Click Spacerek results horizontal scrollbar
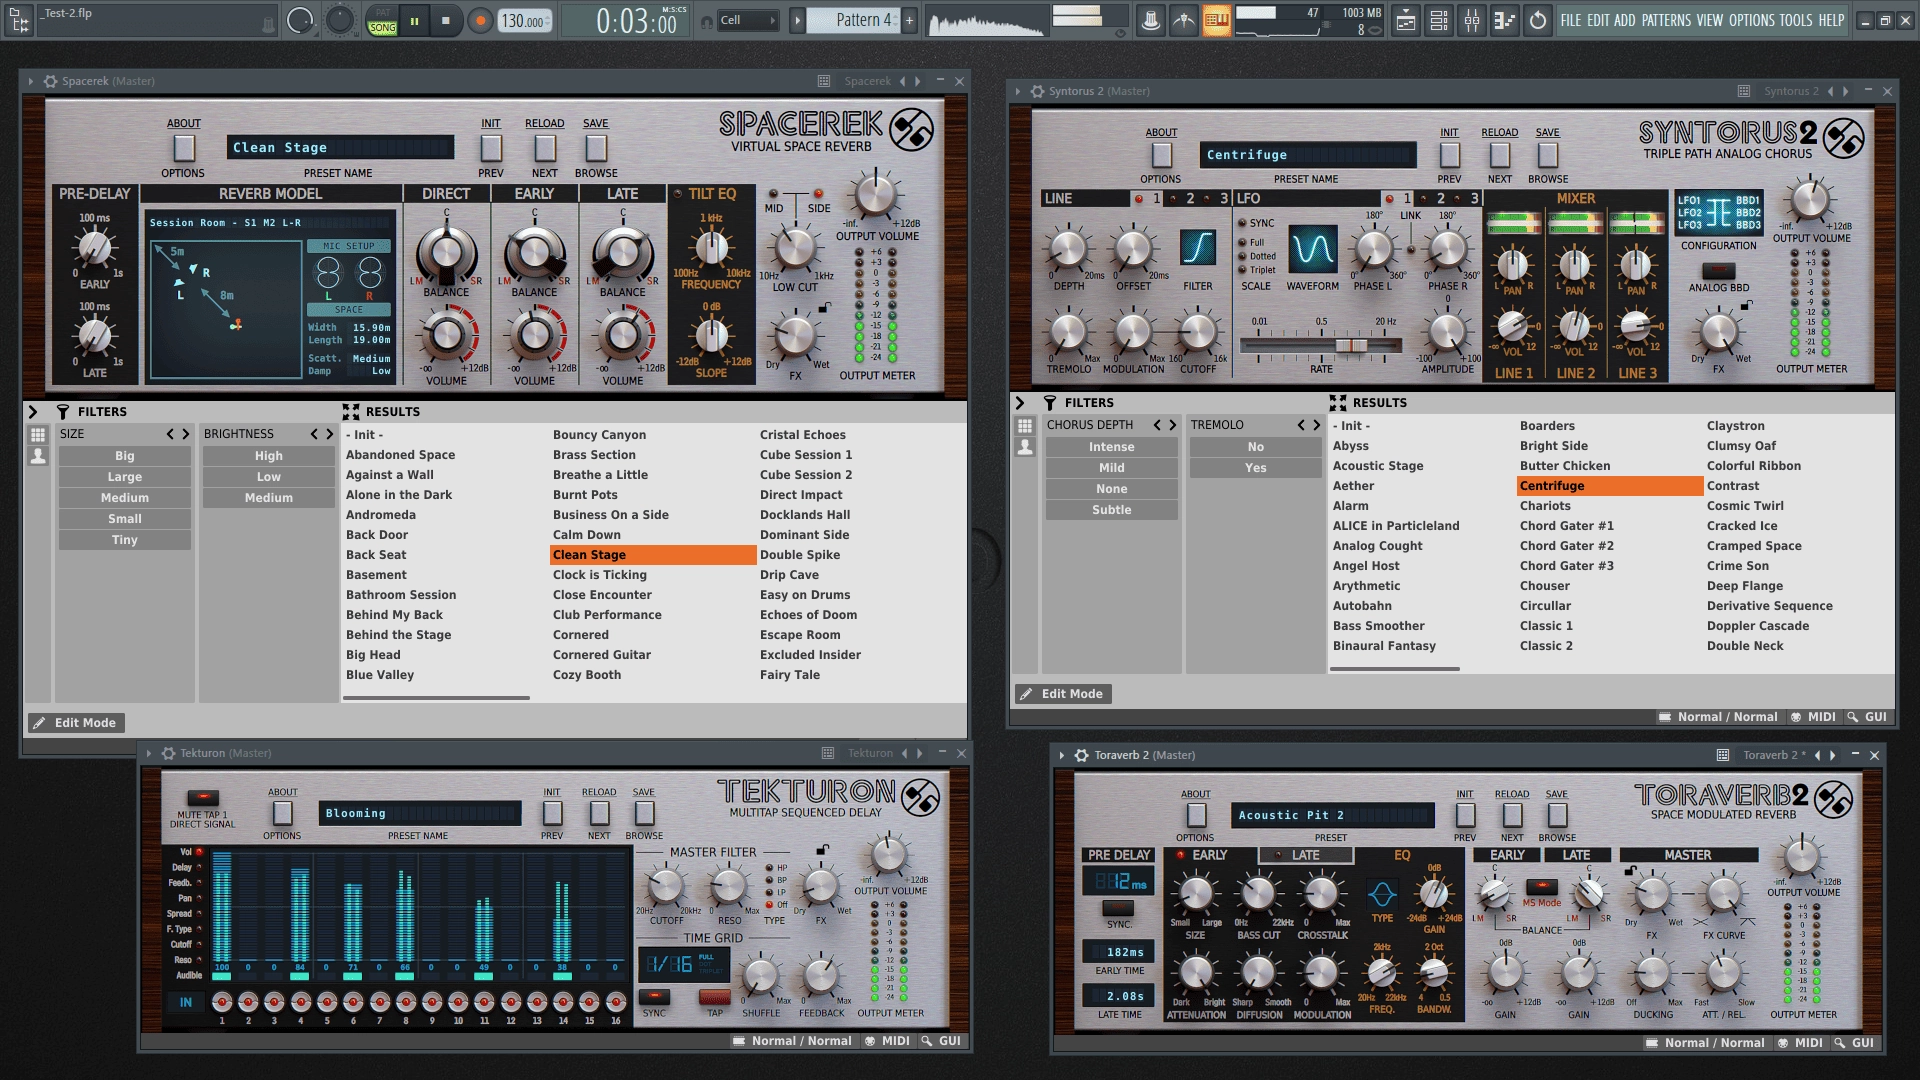This screenshot has width=1920, height=1080. pyautogui.click(x=437, y=698)
